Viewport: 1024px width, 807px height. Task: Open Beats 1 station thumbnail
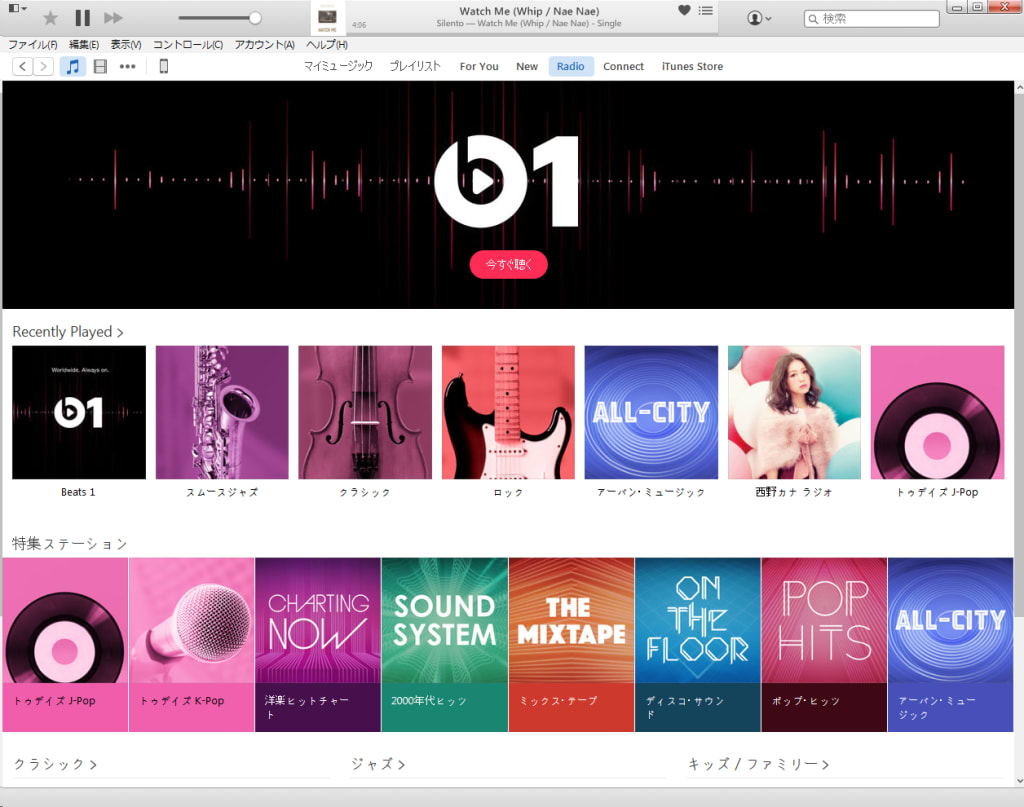point(79,412)
